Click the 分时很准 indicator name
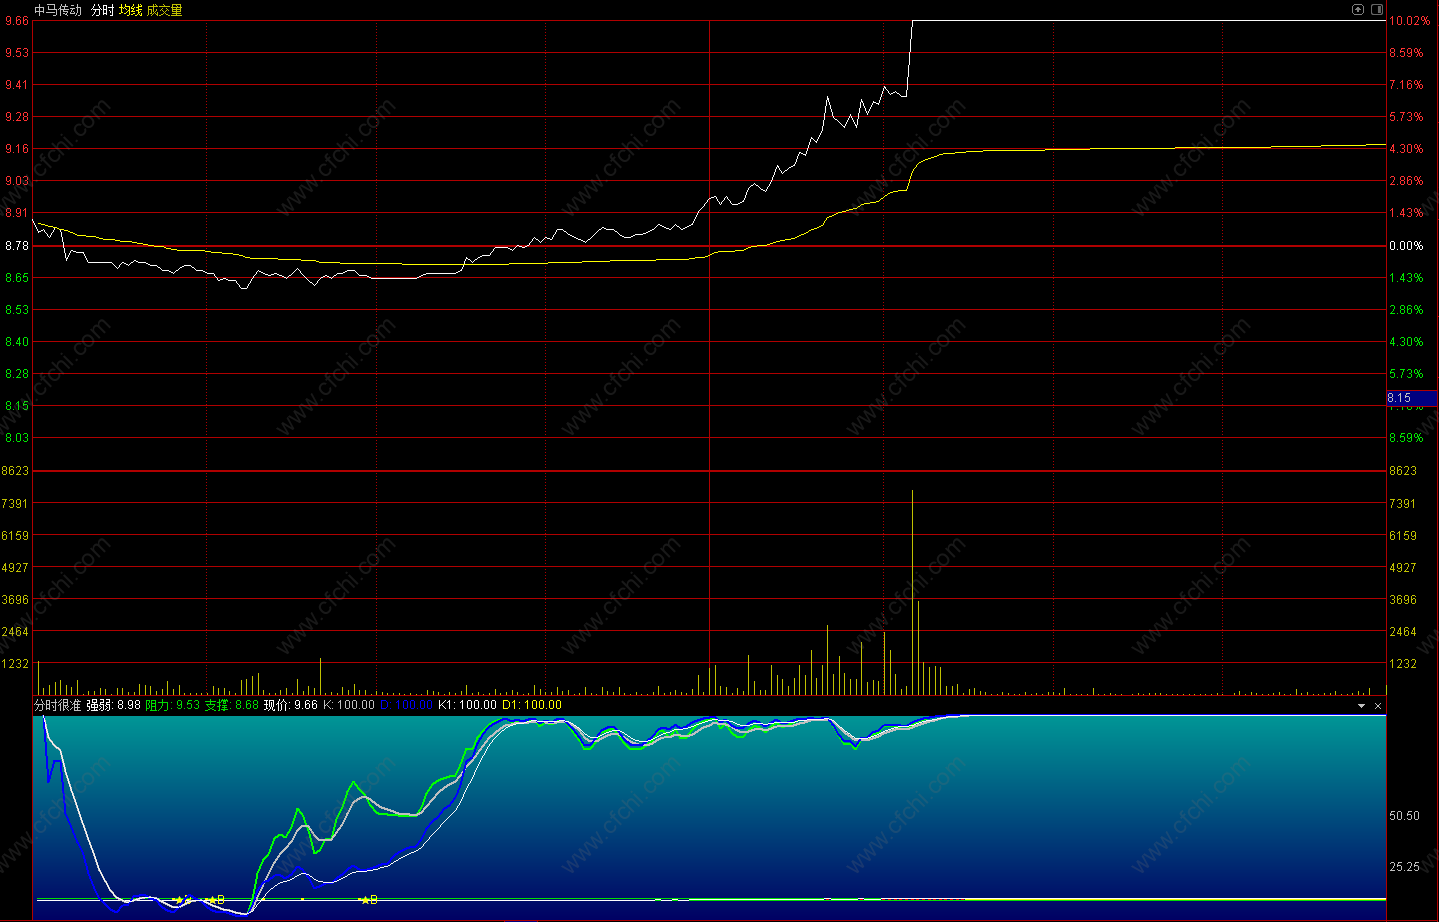 58,705
